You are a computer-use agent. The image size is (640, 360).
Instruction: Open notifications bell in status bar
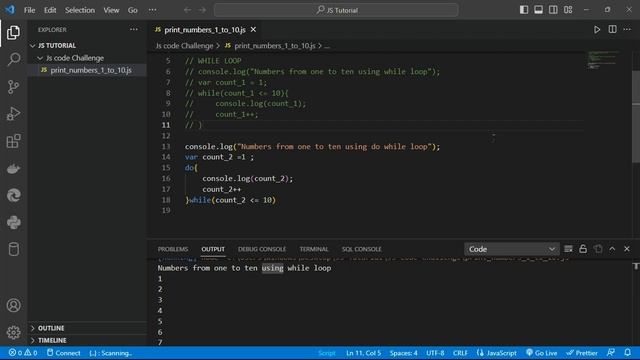click(628, 353)
